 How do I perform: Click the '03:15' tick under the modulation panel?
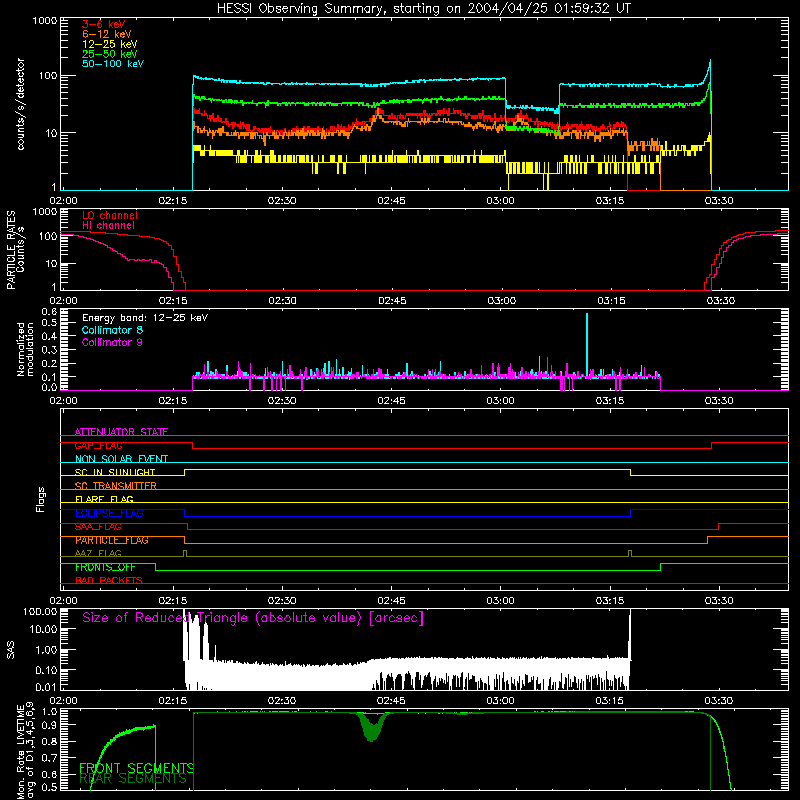pyautogui.click(x=610, y=401)
